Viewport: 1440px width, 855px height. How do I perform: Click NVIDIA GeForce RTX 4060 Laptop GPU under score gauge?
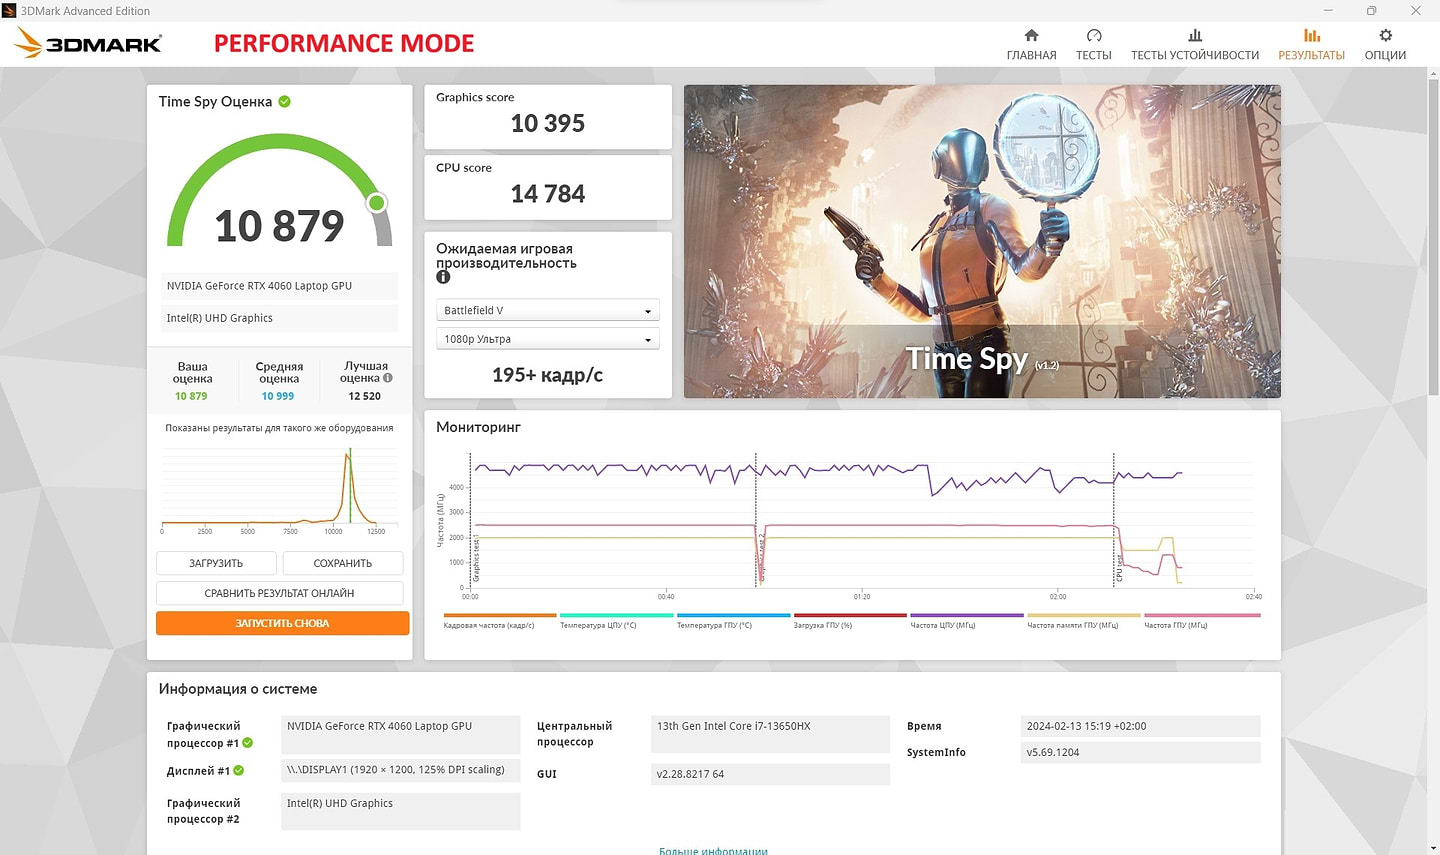point(279,286)
